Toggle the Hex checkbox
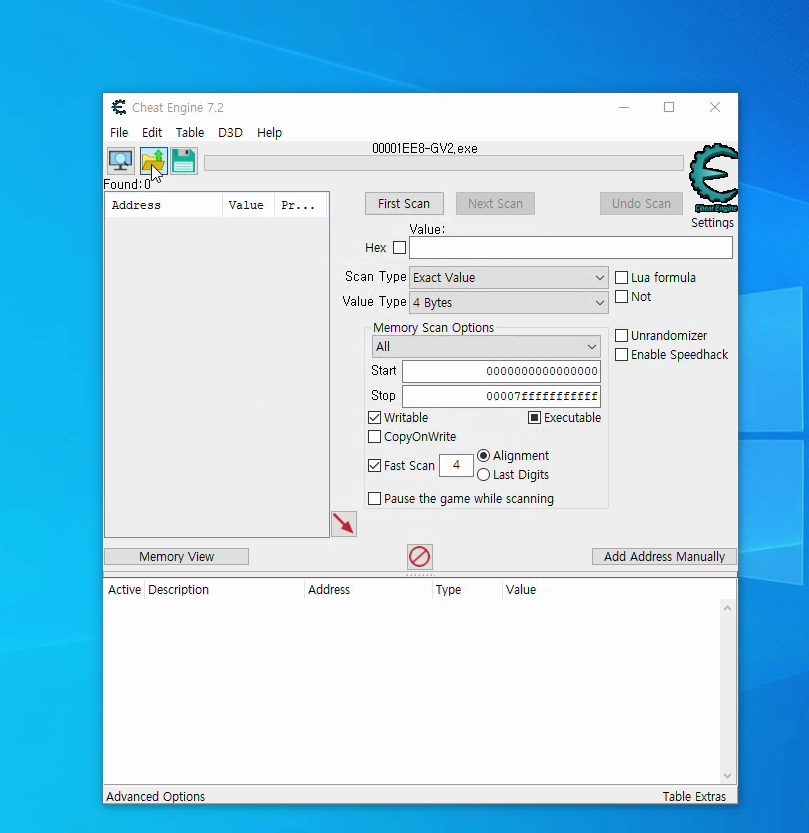The width and height of the screenshot is (809, 833). pos(399,248)
